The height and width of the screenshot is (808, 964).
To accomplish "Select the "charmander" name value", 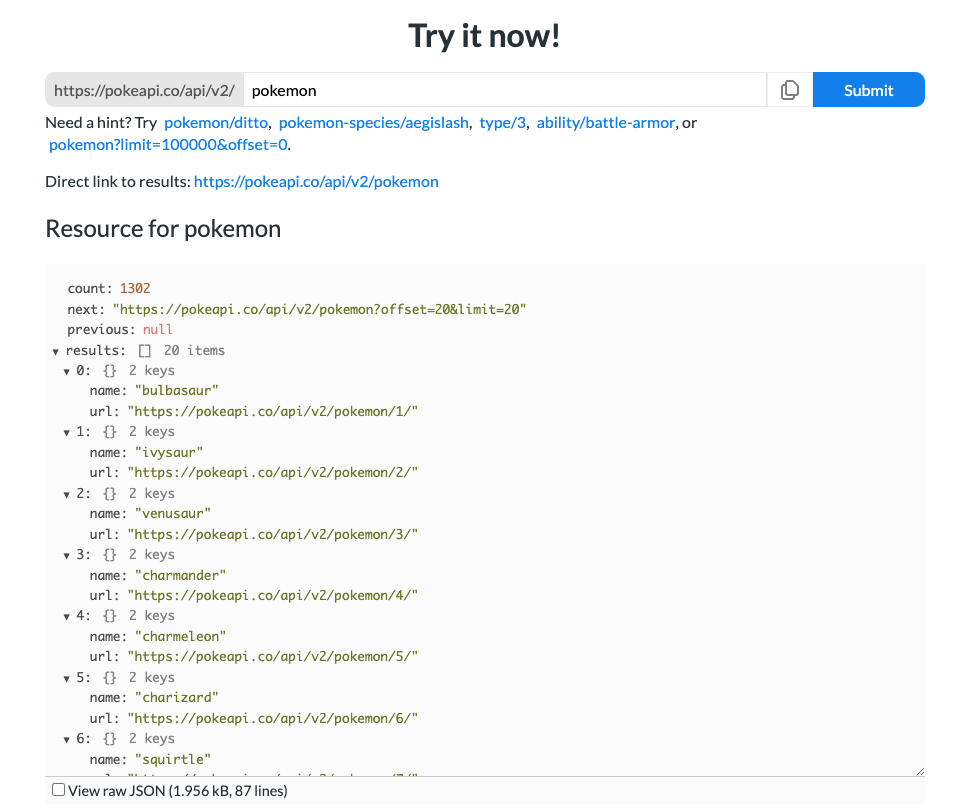I will (181, 576).
